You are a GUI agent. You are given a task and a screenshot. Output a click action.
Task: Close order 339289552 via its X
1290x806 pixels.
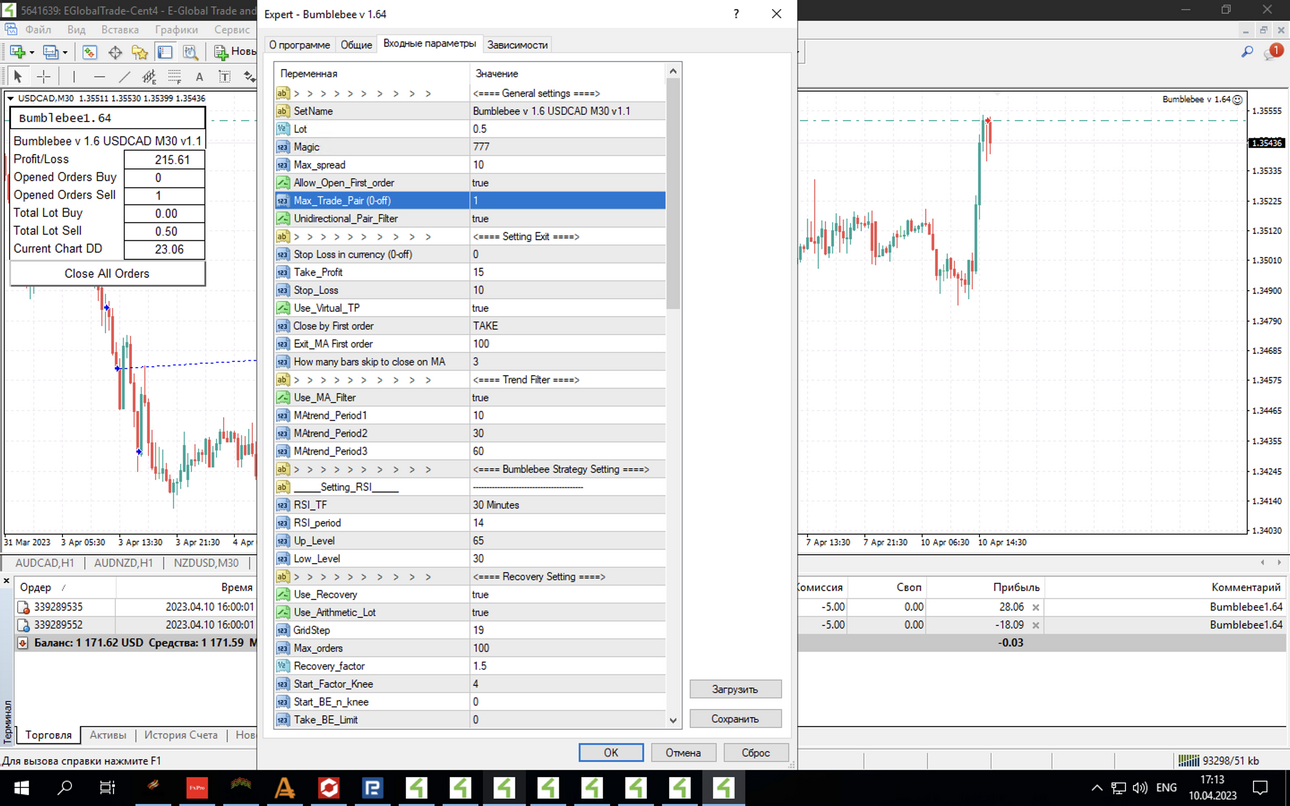point(1035,625)
